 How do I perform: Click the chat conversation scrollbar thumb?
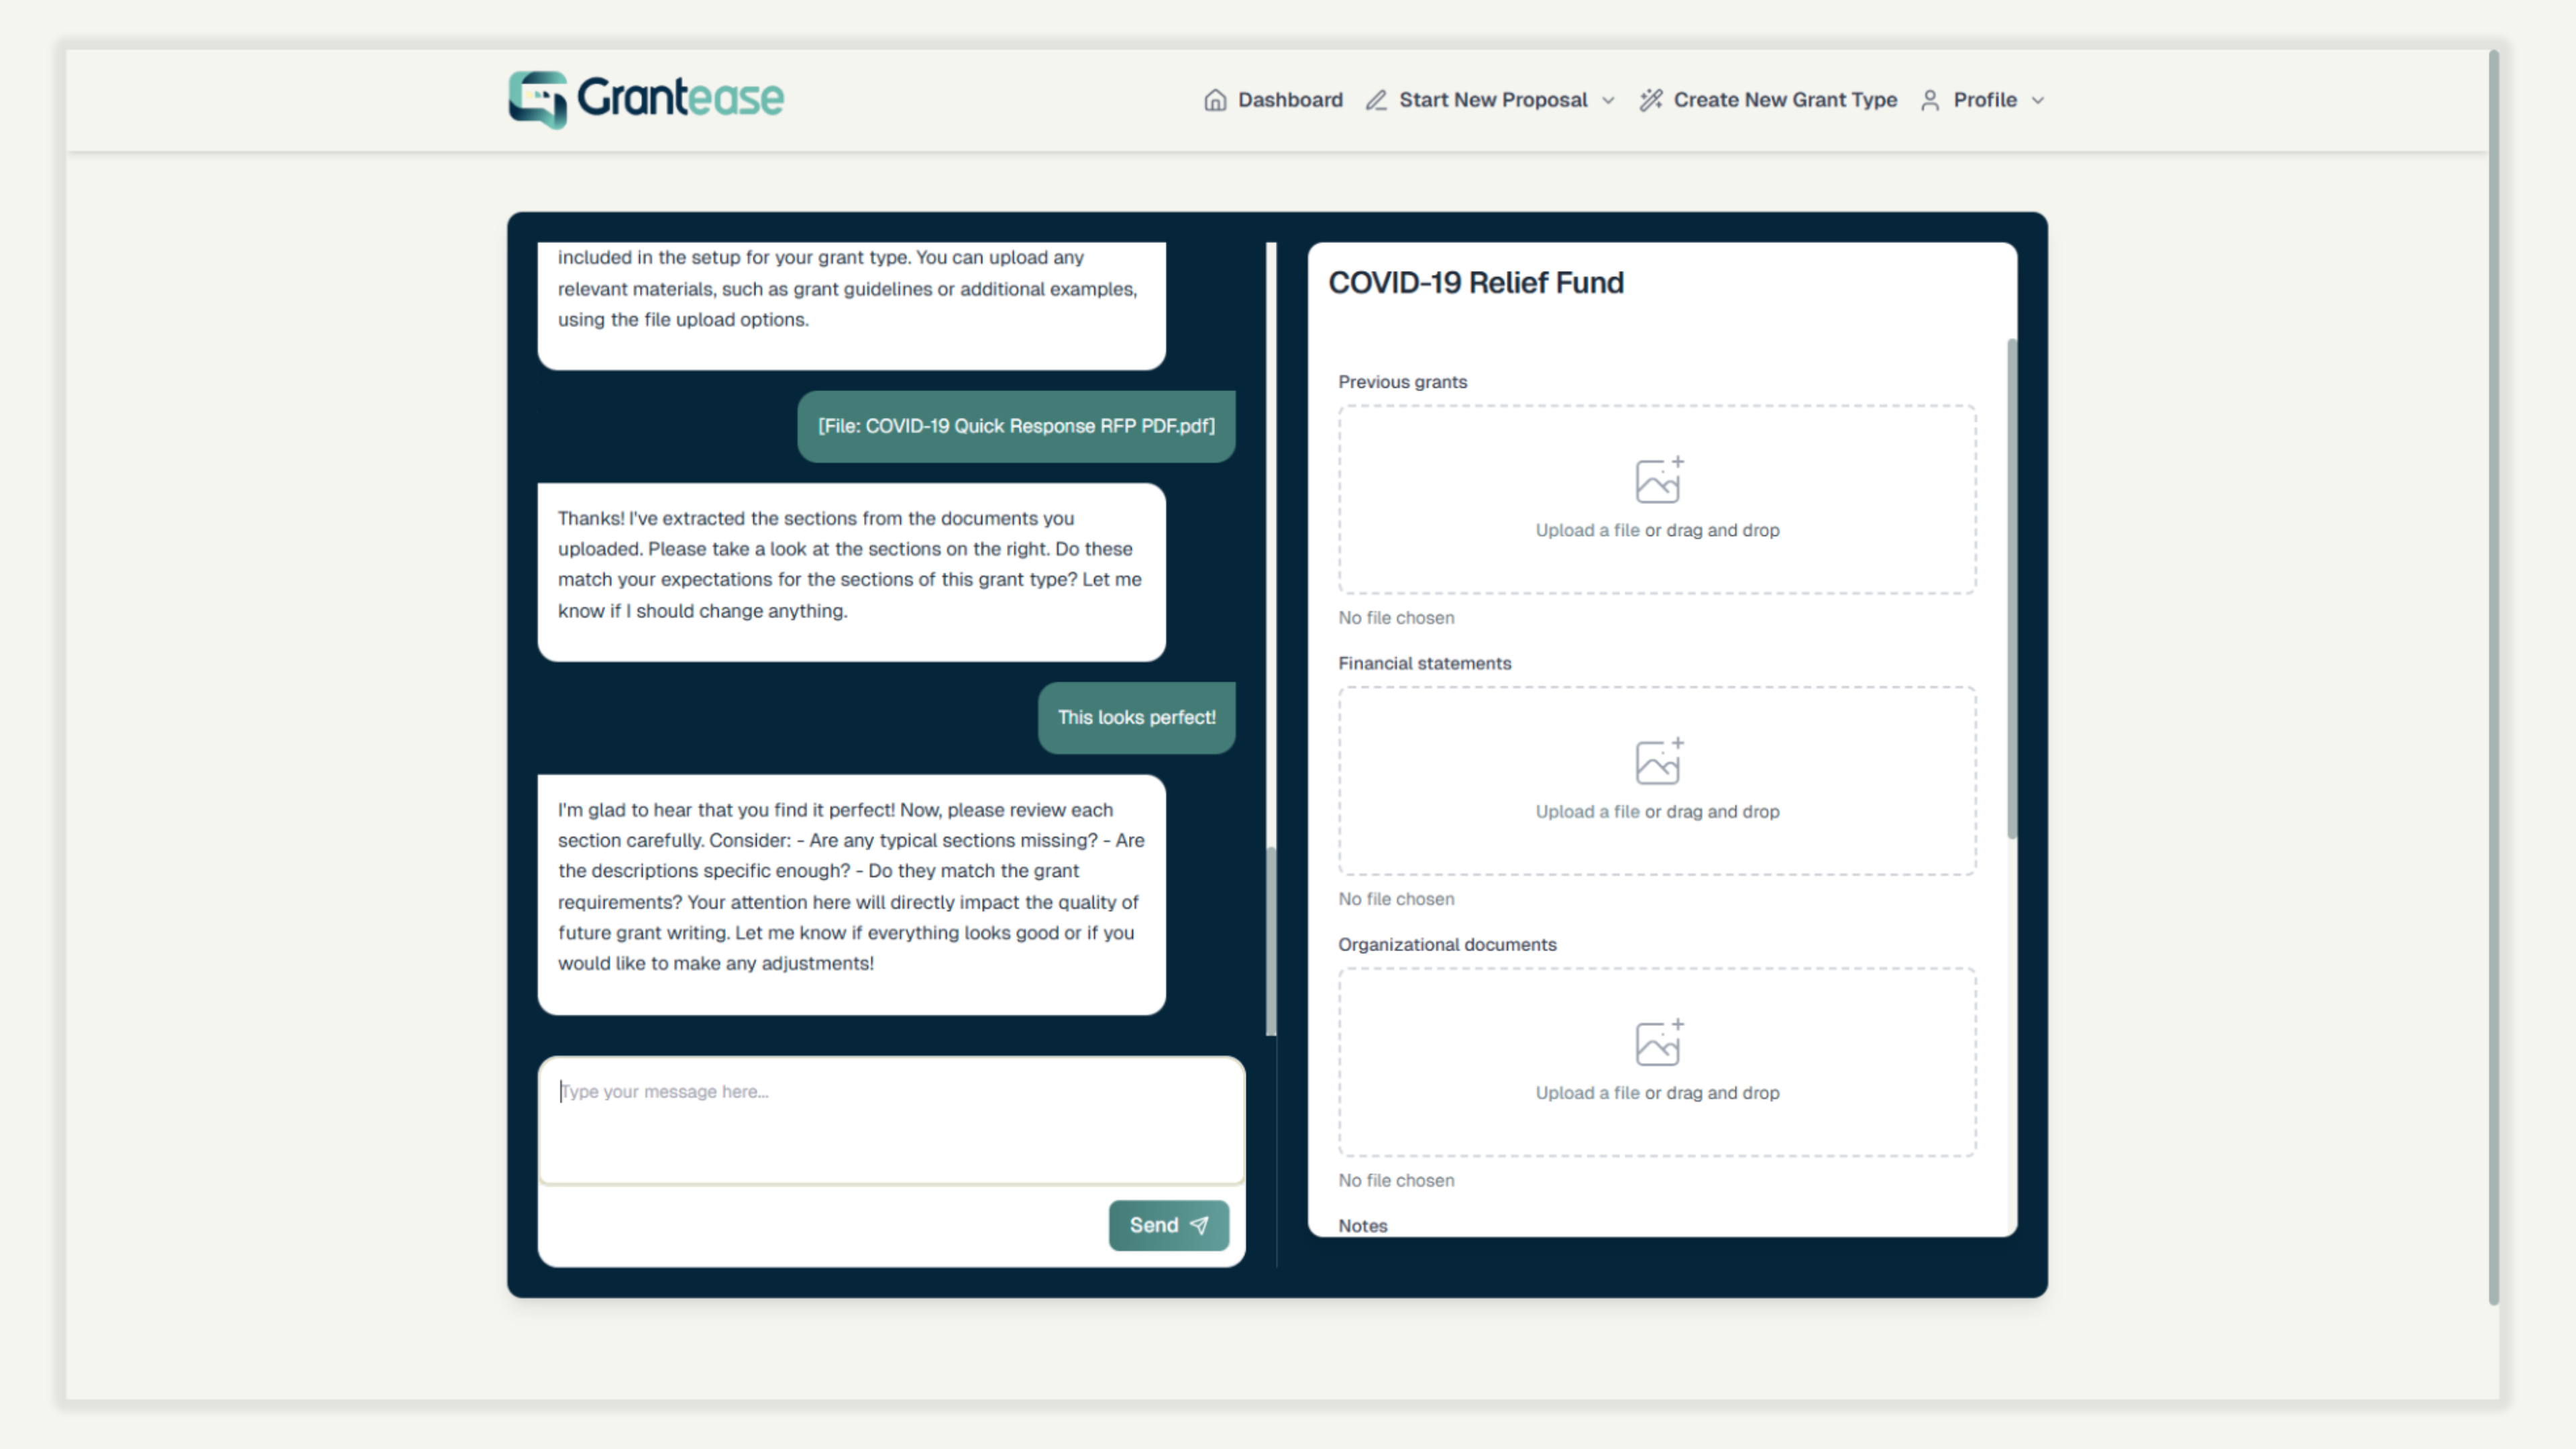(x=1271, y=940)
